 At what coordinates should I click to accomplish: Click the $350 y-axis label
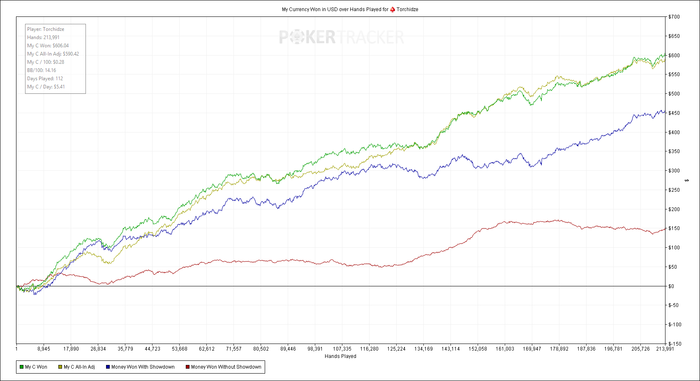[674, 151]
